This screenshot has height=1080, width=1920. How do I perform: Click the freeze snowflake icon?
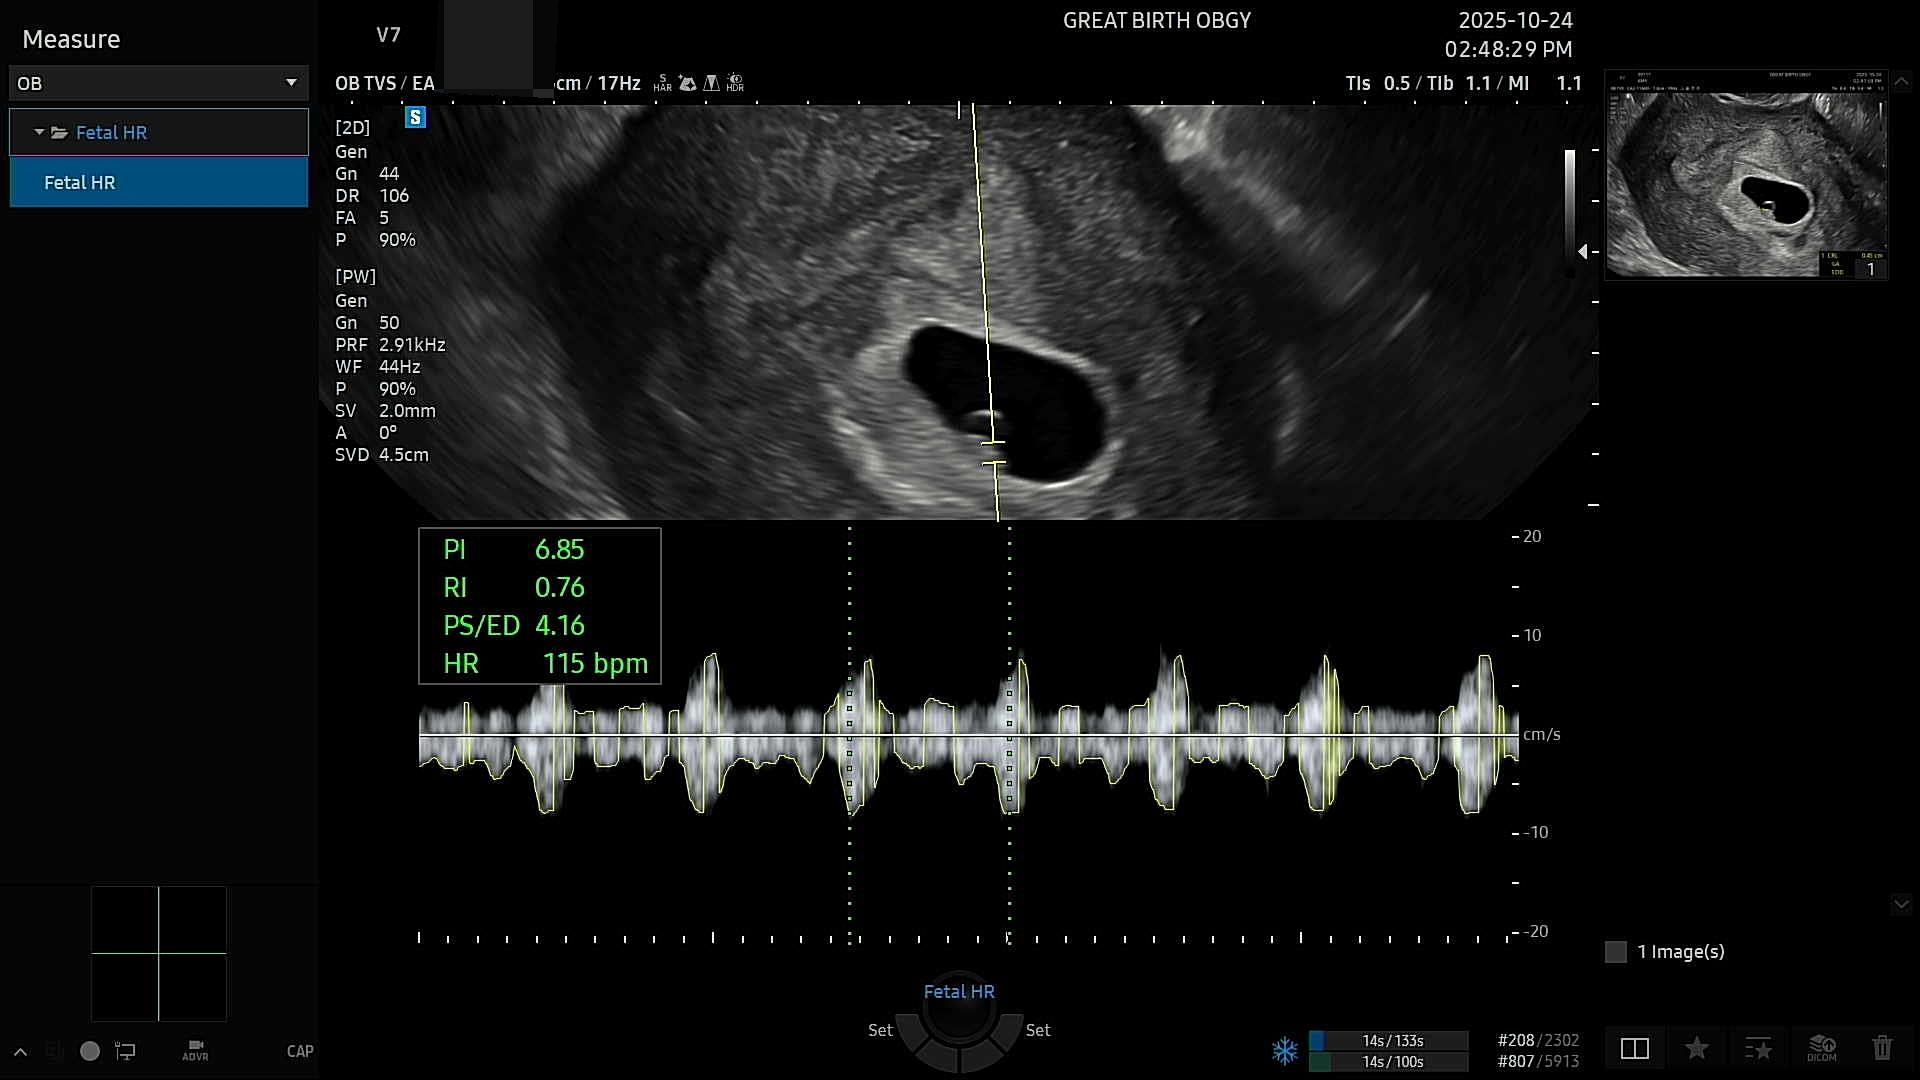pos(1284,1051)
